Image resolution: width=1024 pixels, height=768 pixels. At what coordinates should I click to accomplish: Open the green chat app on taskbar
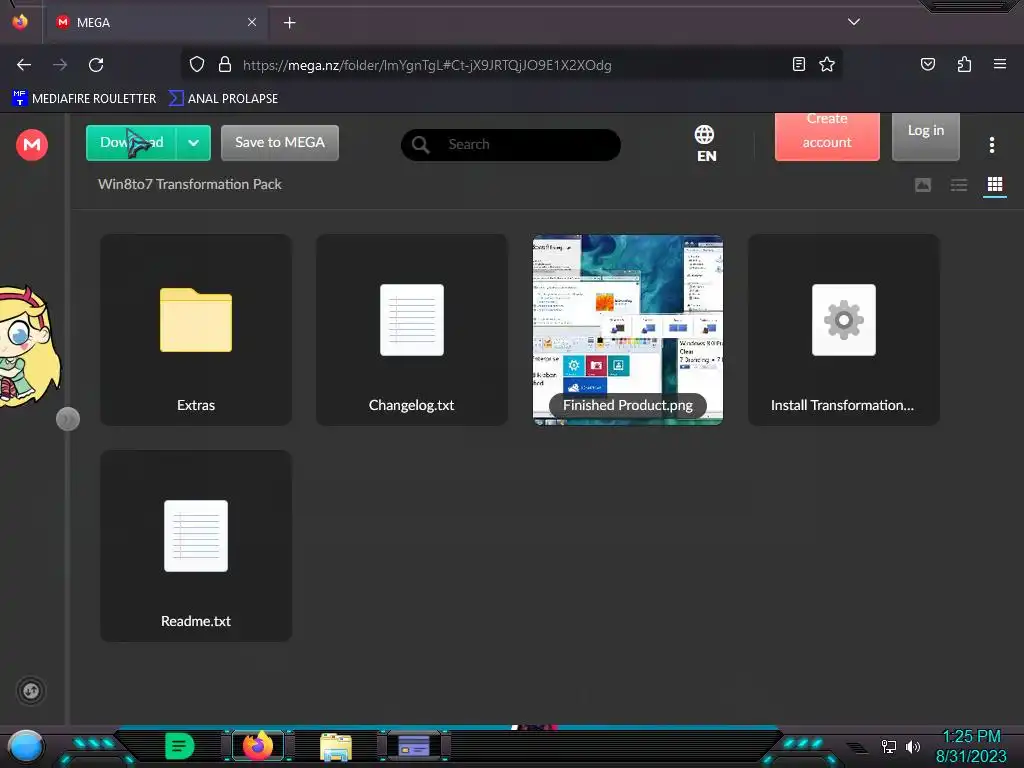tap(180, 746)
